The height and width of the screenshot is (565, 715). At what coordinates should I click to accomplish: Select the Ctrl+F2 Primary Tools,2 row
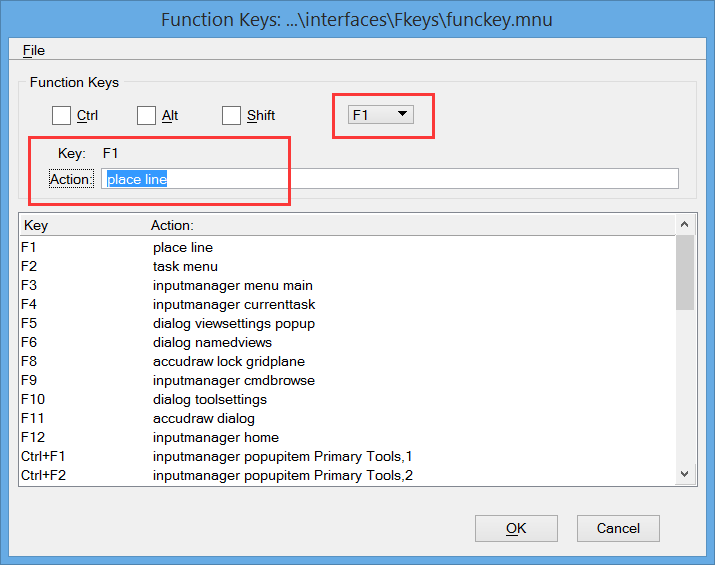(347, 475)
